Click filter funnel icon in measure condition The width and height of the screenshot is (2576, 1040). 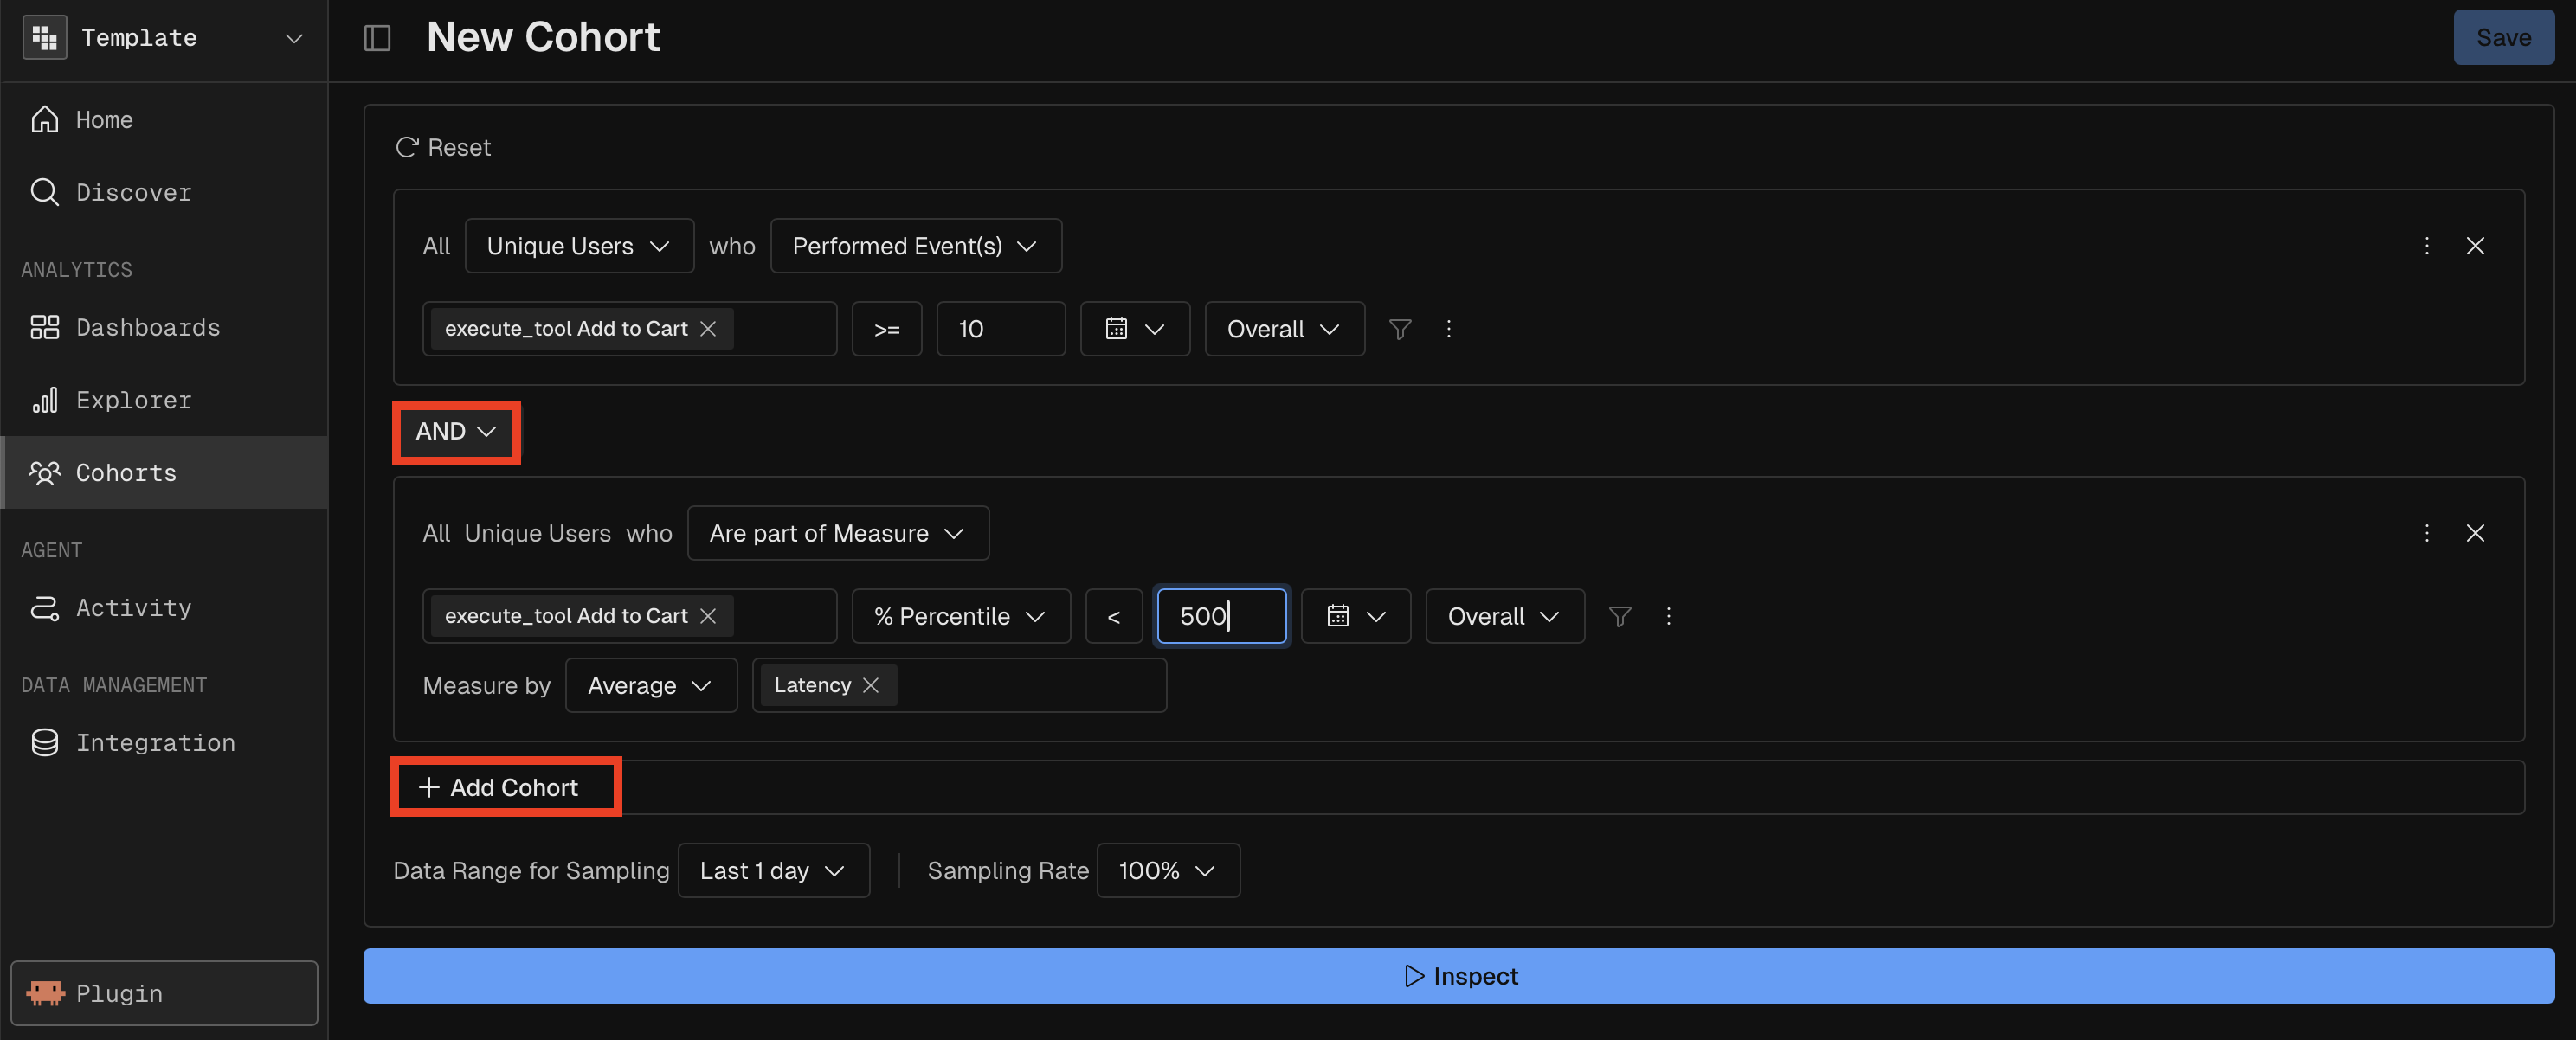click(1620, 616)
